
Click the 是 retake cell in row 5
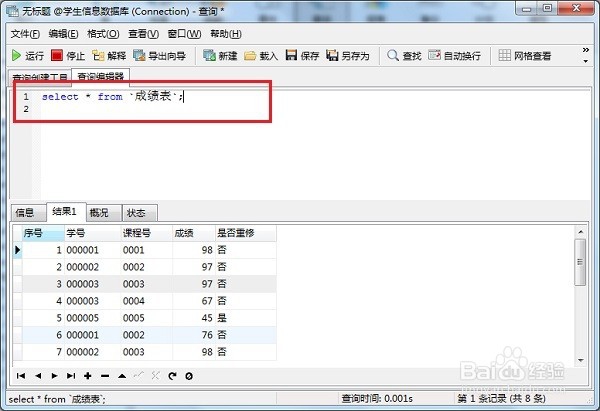pyautogui.click(x=245, y=318)
